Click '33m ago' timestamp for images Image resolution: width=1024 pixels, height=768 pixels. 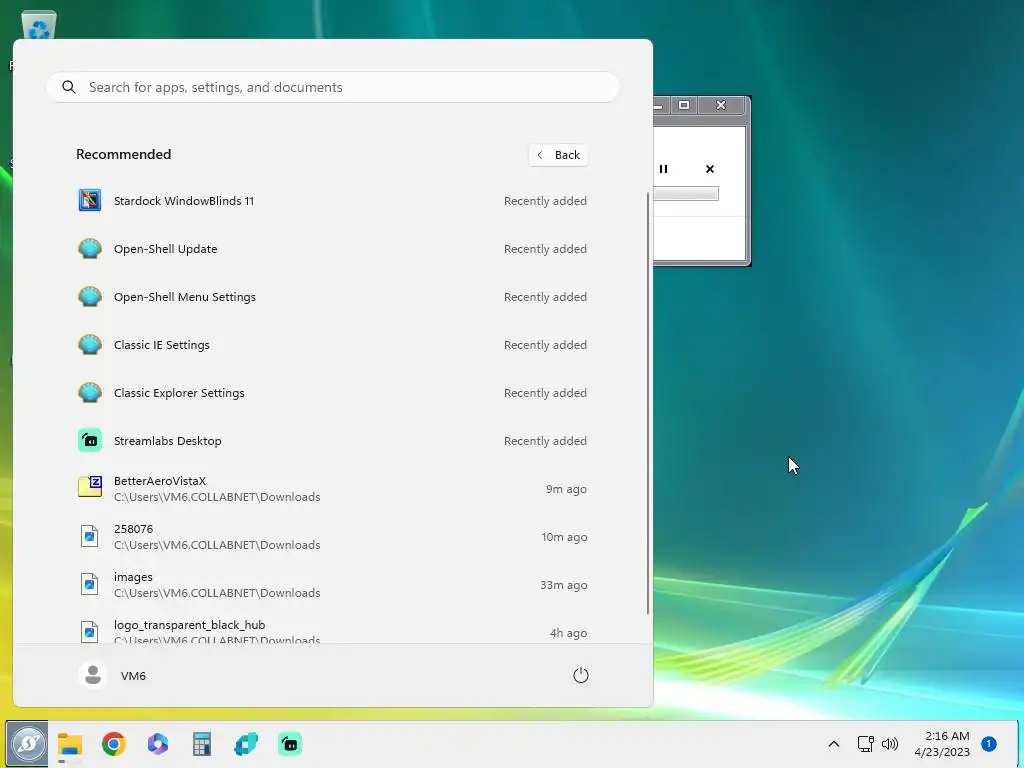[564, 585]
